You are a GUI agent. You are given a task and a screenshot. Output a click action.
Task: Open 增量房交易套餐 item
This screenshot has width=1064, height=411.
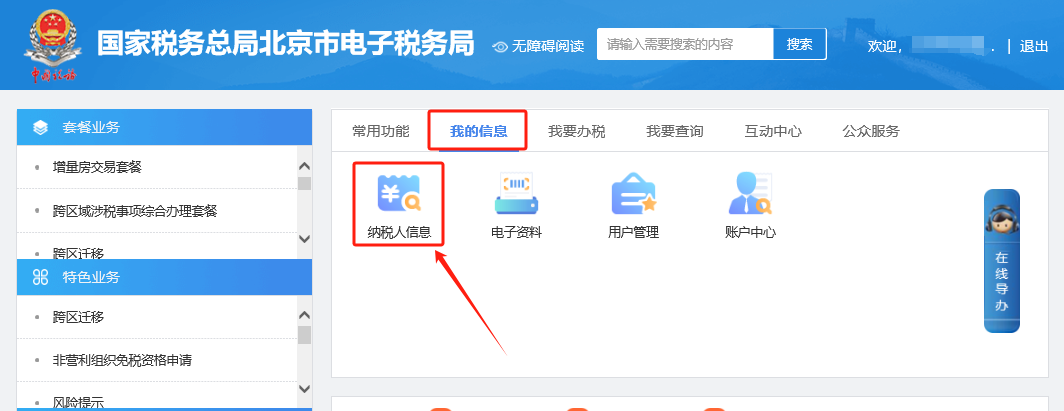(x=97, y=167)
